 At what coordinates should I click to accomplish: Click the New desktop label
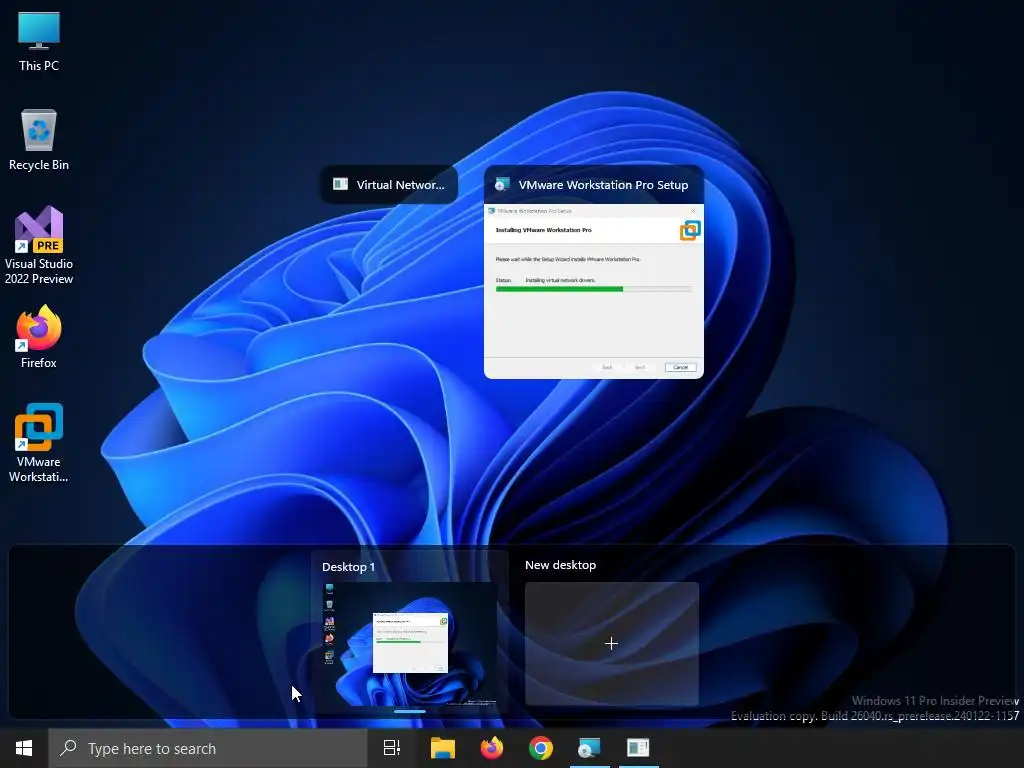(560, 565)
